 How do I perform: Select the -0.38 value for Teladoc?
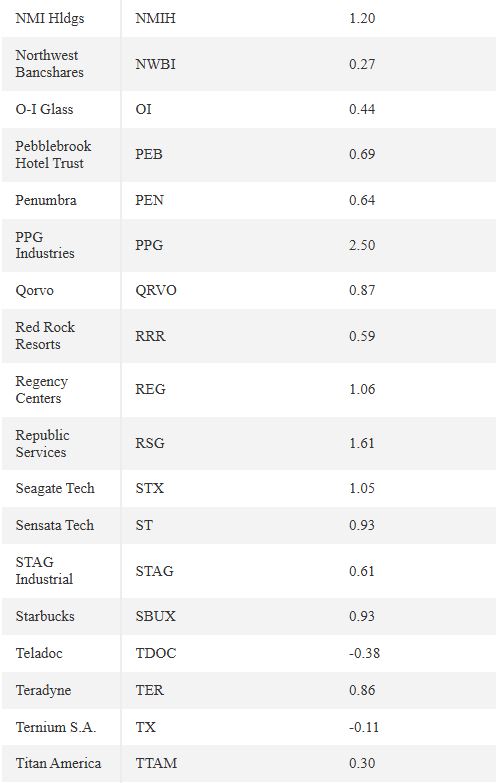[x=364, y=653]
